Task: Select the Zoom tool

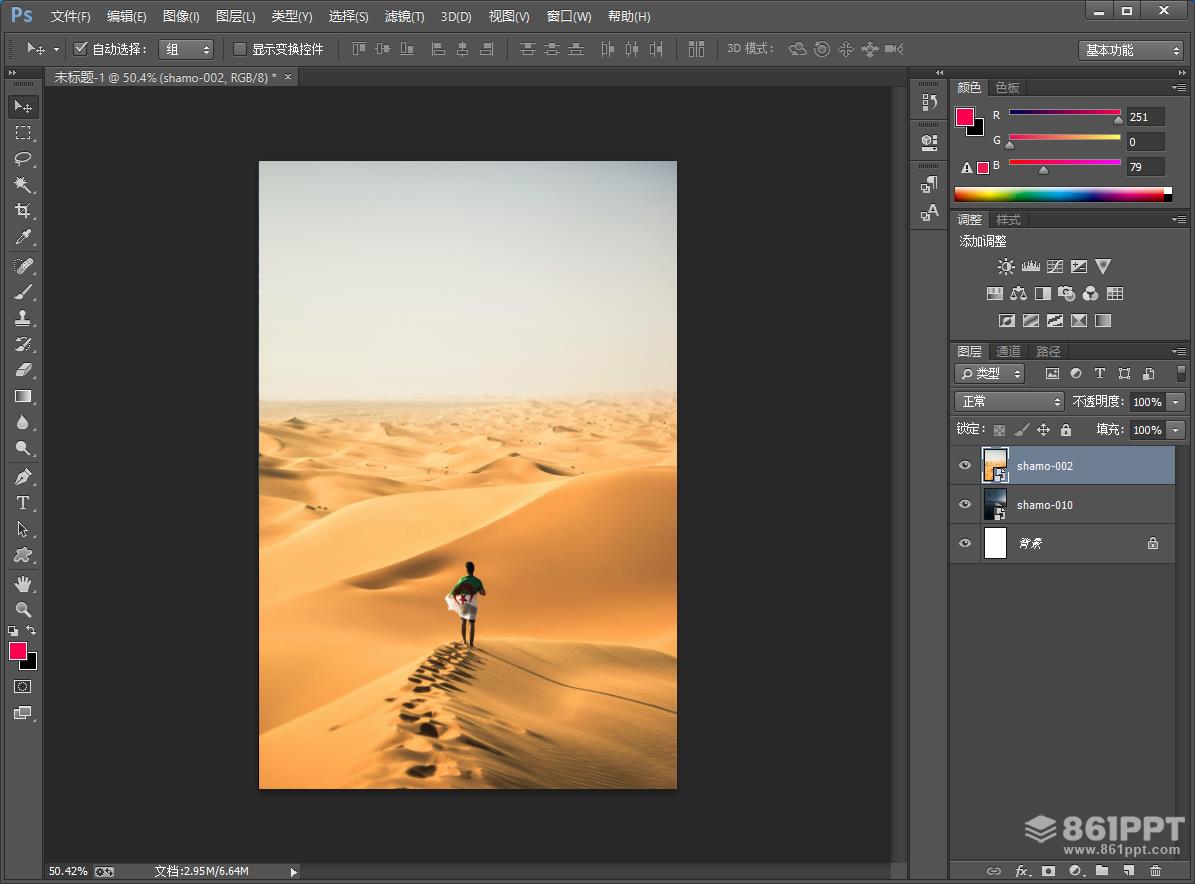Action: pos(23,610)
